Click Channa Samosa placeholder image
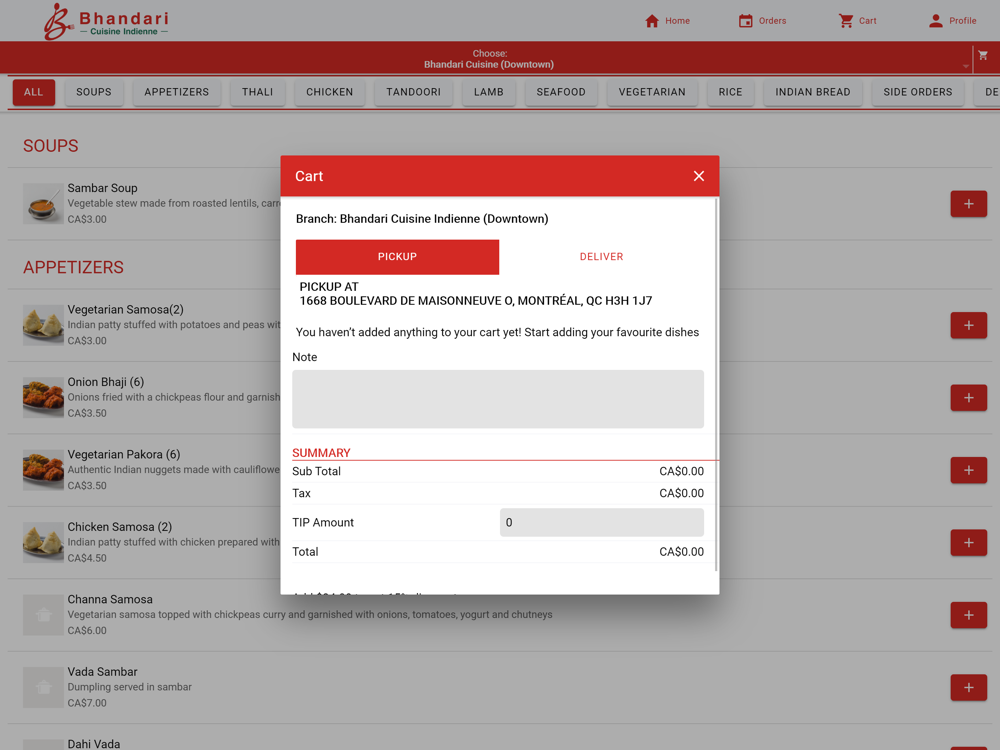This screenshot has height=750, width=1000. [x=43, y=615]
